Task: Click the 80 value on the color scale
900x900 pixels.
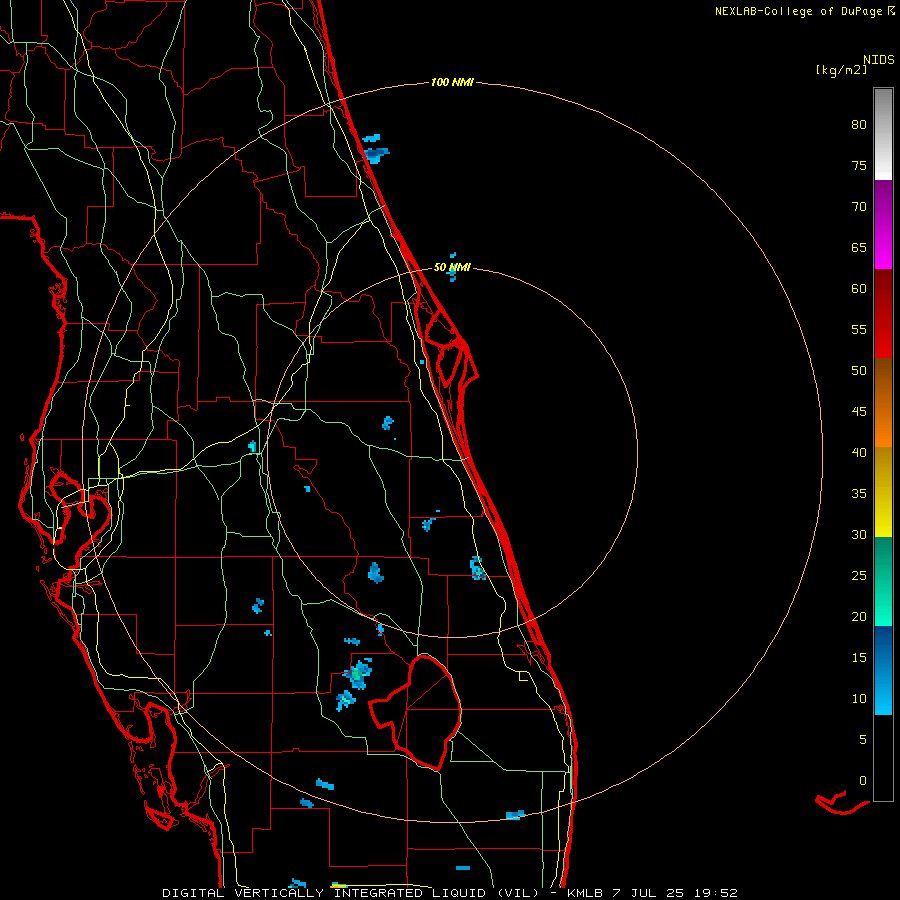Action: tap(859, 125)
